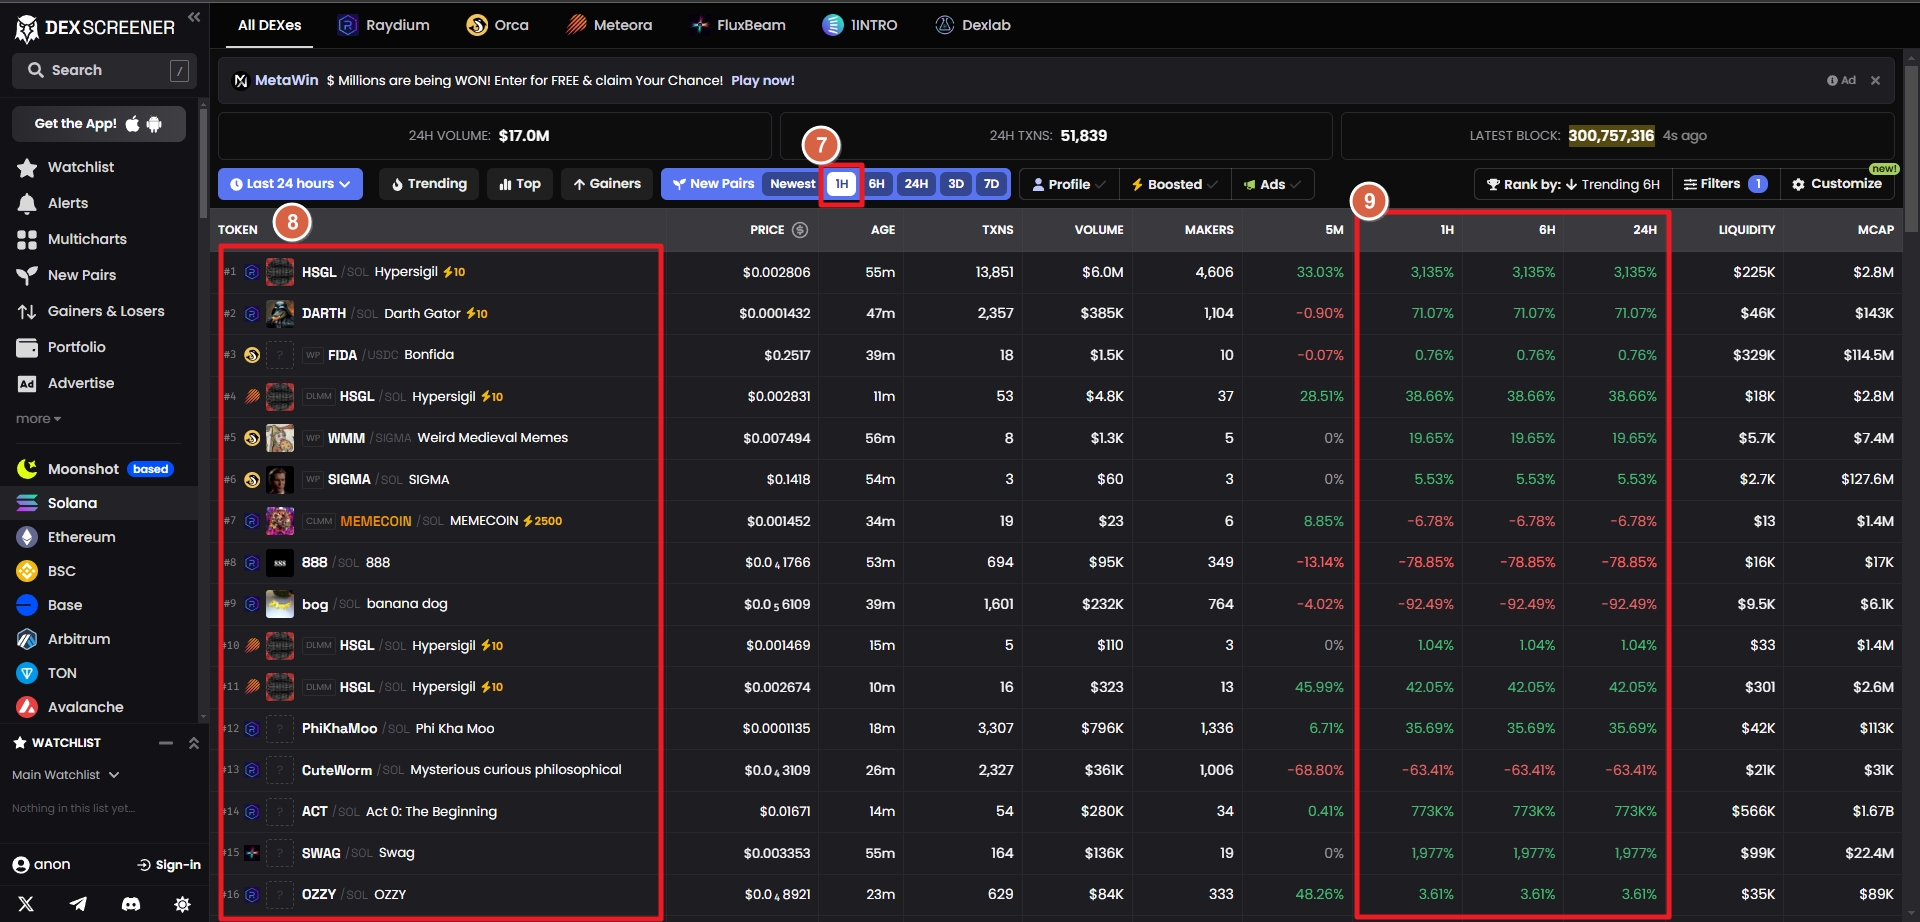Select the 7D new pairs timeframe
The image size is (1920, 922).
pos(992,184)
